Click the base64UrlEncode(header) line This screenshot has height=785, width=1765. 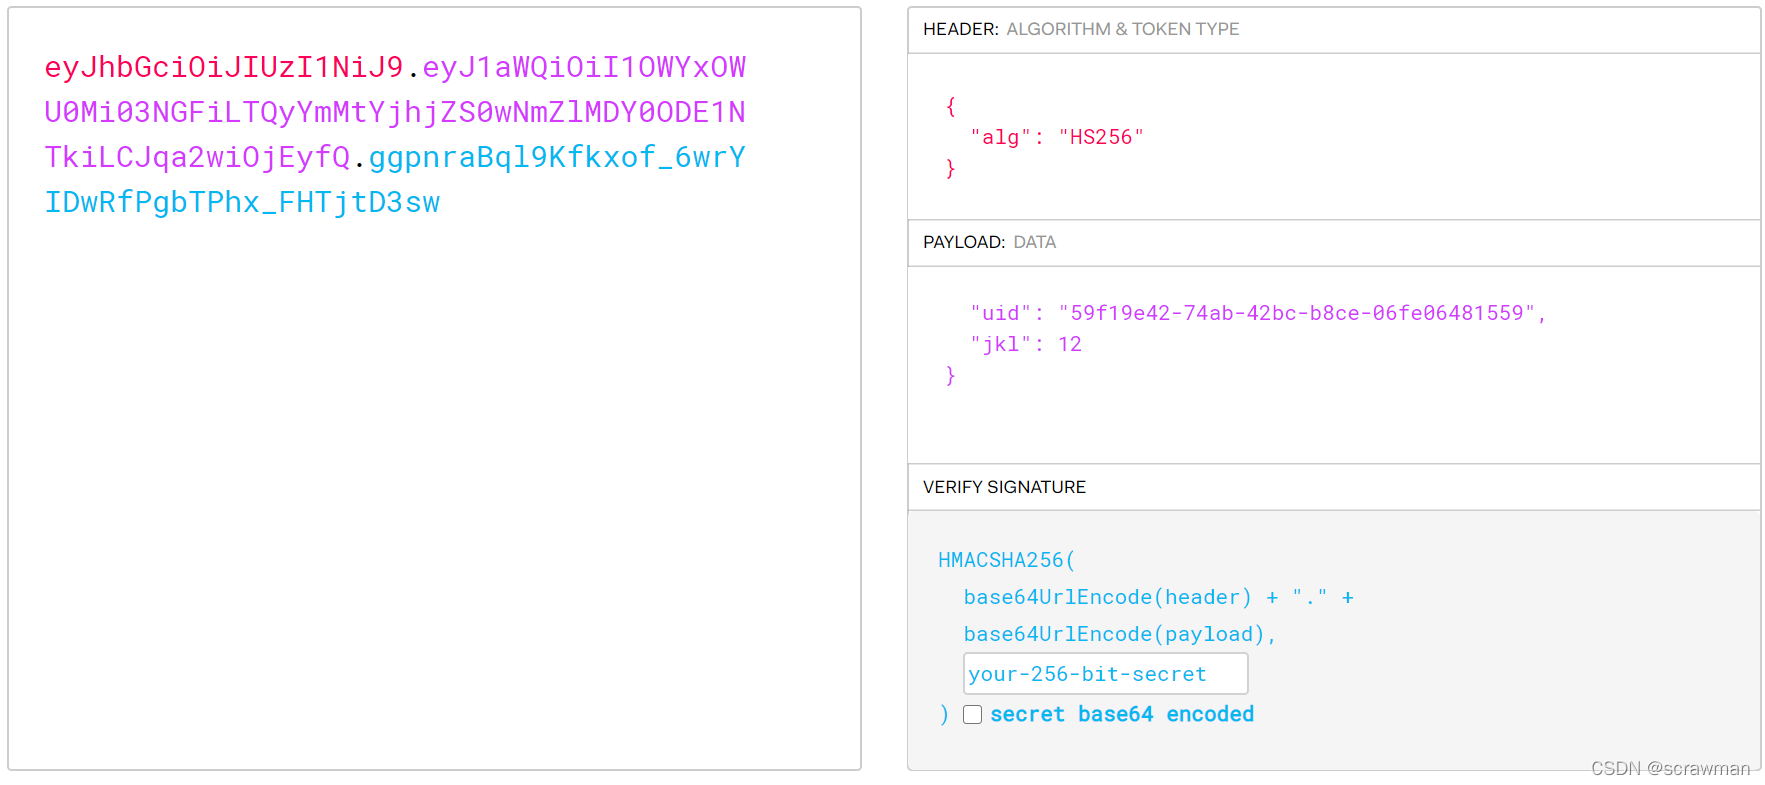1159,597
